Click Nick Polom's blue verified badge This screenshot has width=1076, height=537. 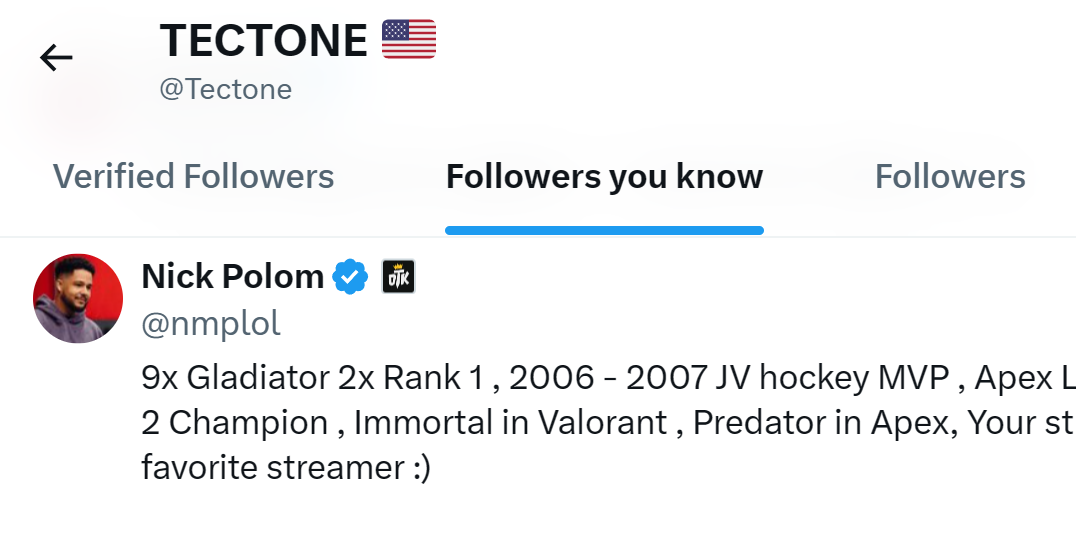[x=350, y=276]
